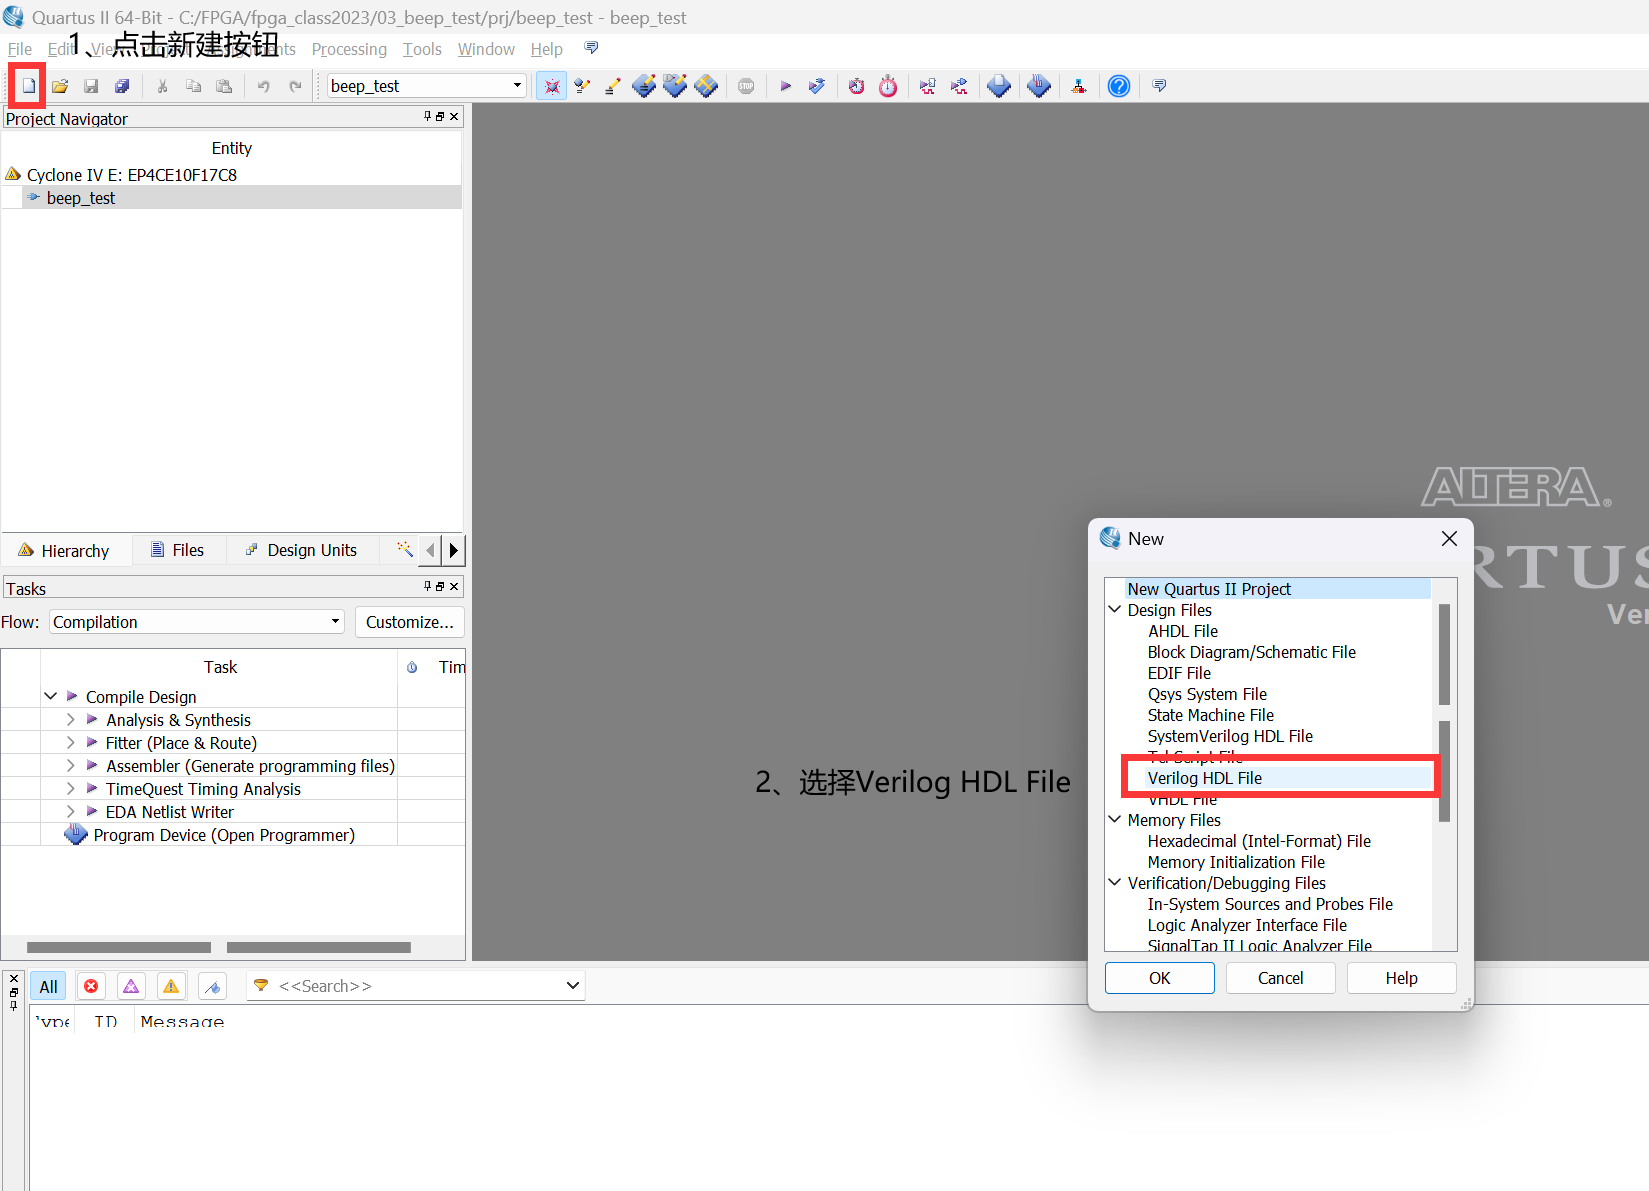
Task: Open a file with the folder icon
Action: point(60,86)
